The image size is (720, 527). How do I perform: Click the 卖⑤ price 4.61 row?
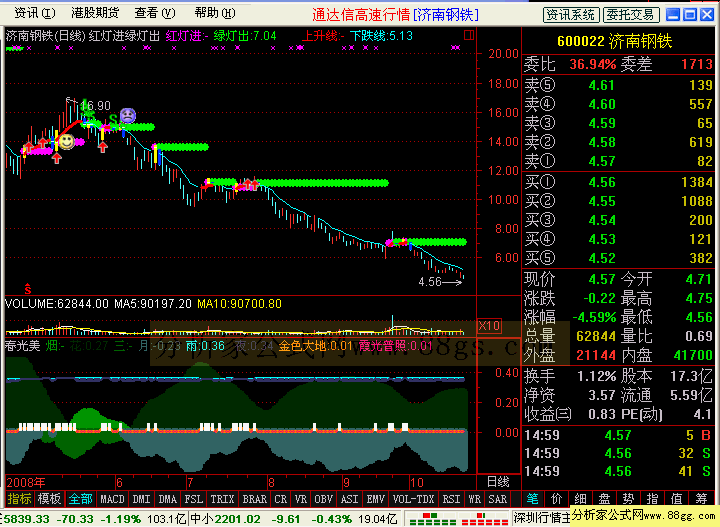619,85
